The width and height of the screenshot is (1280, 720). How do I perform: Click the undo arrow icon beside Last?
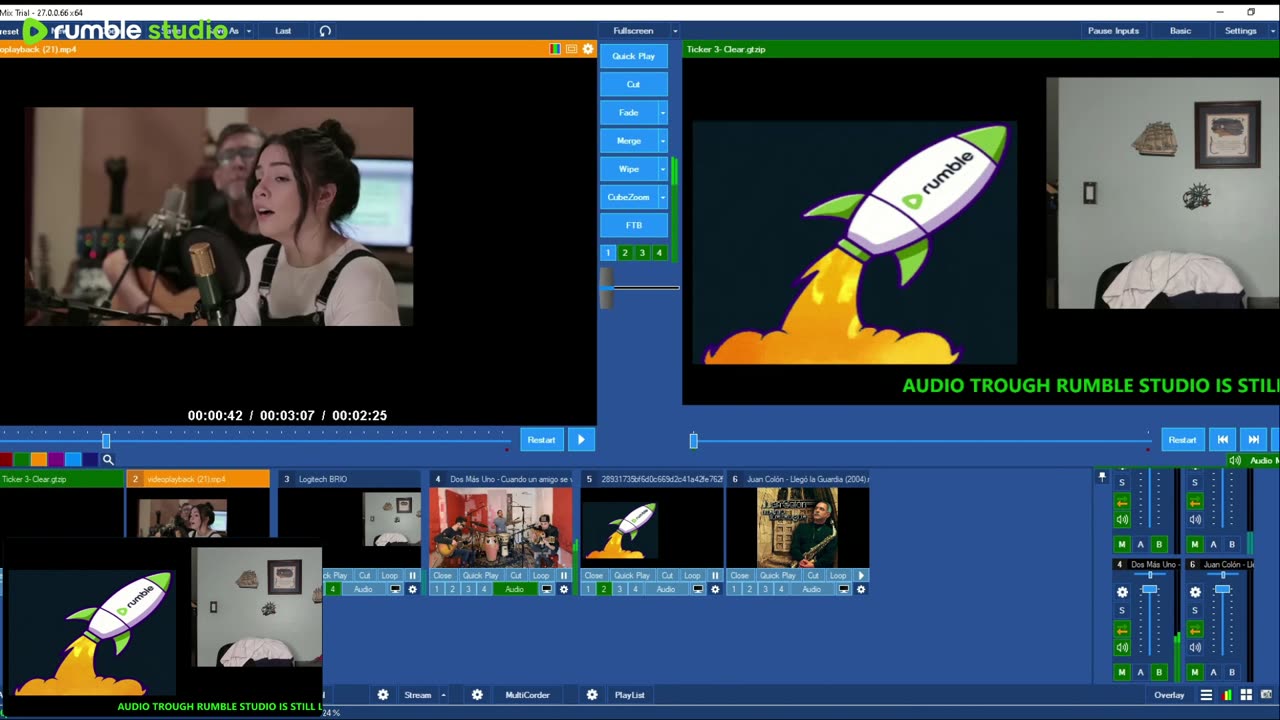[x=325, y=31]
